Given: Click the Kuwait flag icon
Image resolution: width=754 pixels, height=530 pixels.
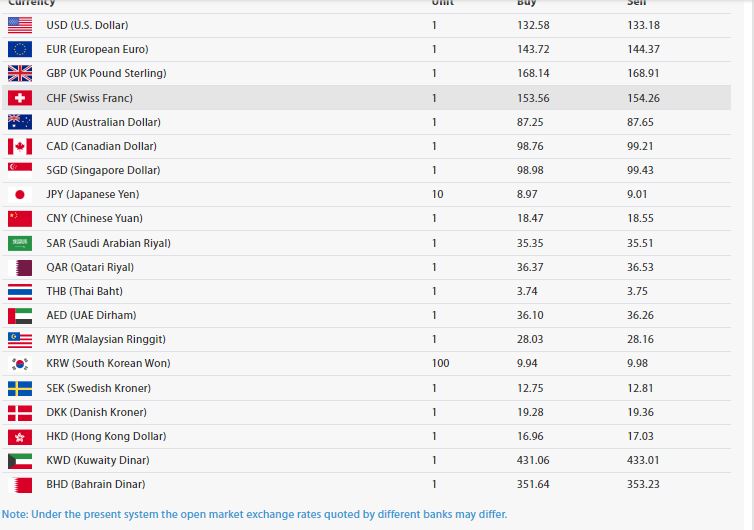Looking at the screenshot, I should pyautogui.click(x=20, y=460).
